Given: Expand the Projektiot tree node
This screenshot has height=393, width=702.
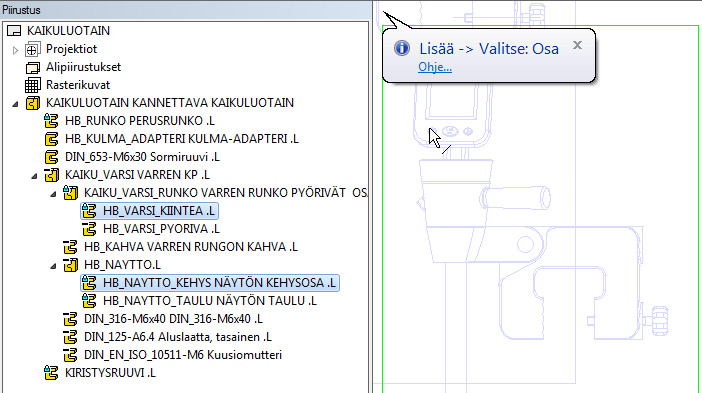Looking at the screenshot, I should tap(15, 50).
